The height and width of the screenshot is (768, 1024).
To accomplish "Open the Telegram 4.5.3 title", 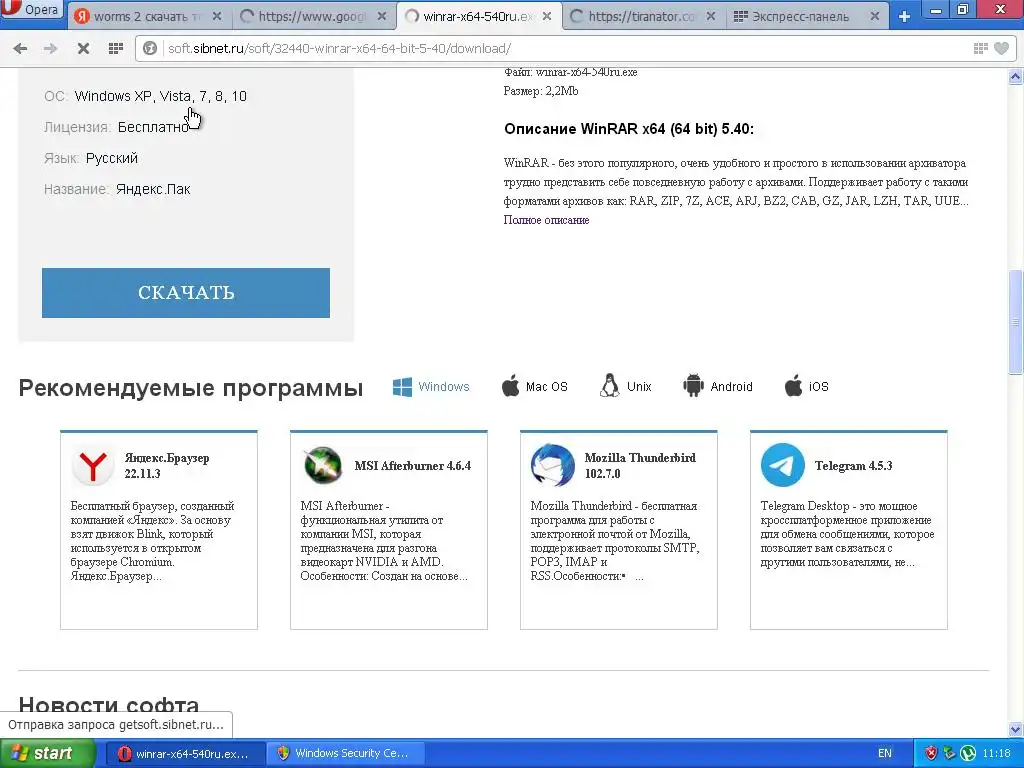I will coord(853,466).
